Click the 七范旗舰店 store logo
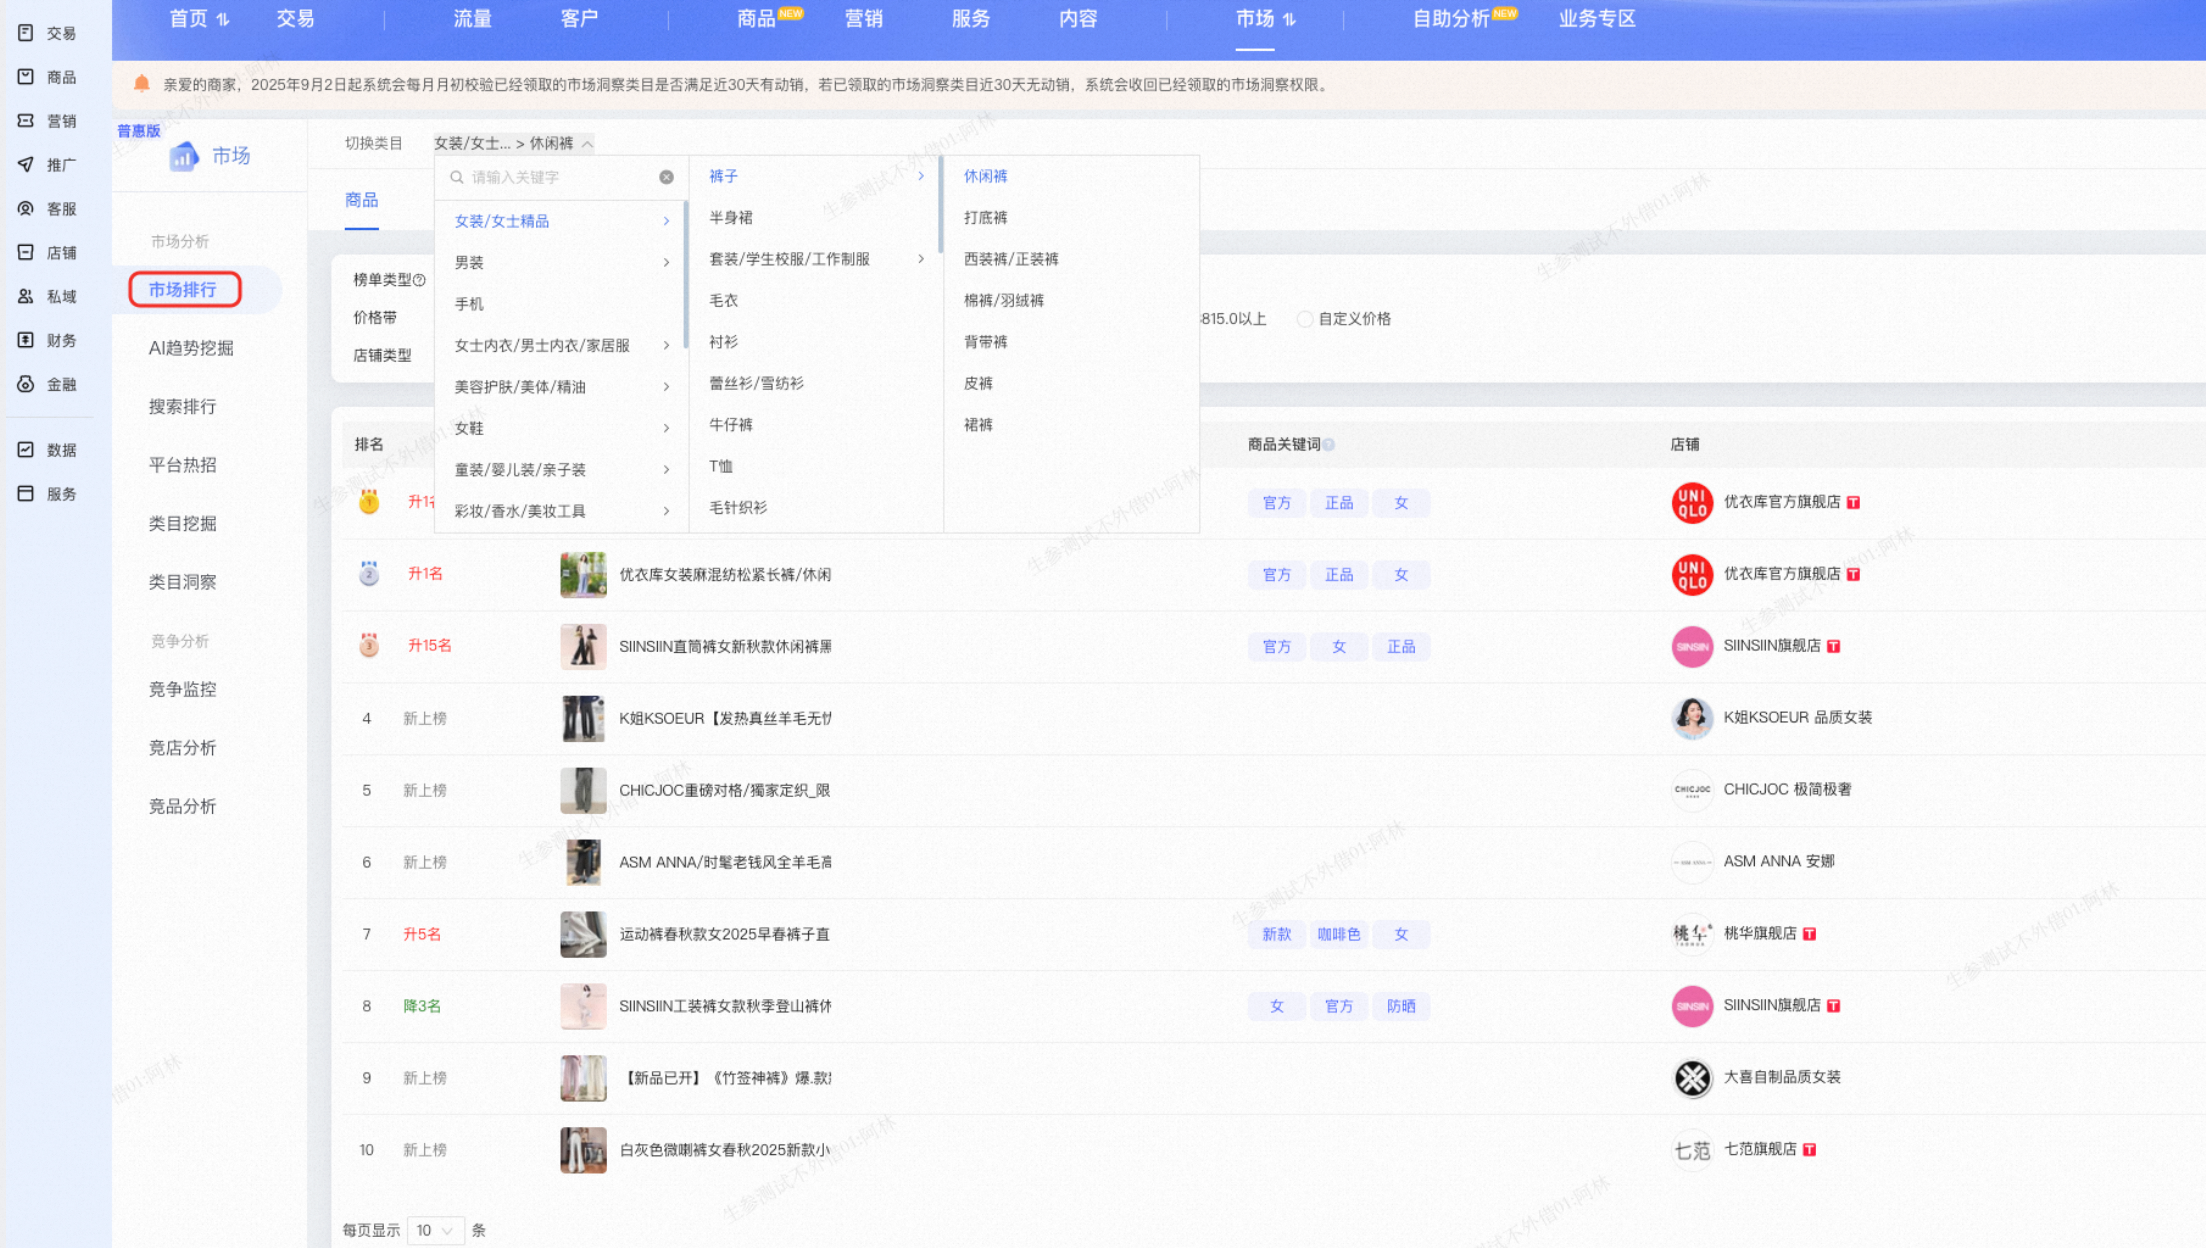Image resolution: width=2206 pixels, height=1248 pixels. point(1692,1150)
